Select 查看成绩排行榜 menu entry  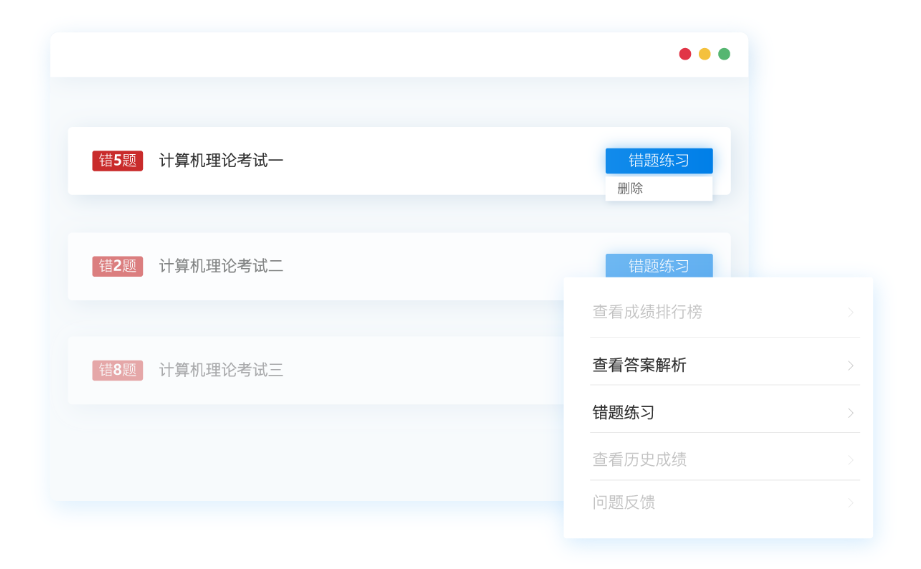(x=647, y=312)
